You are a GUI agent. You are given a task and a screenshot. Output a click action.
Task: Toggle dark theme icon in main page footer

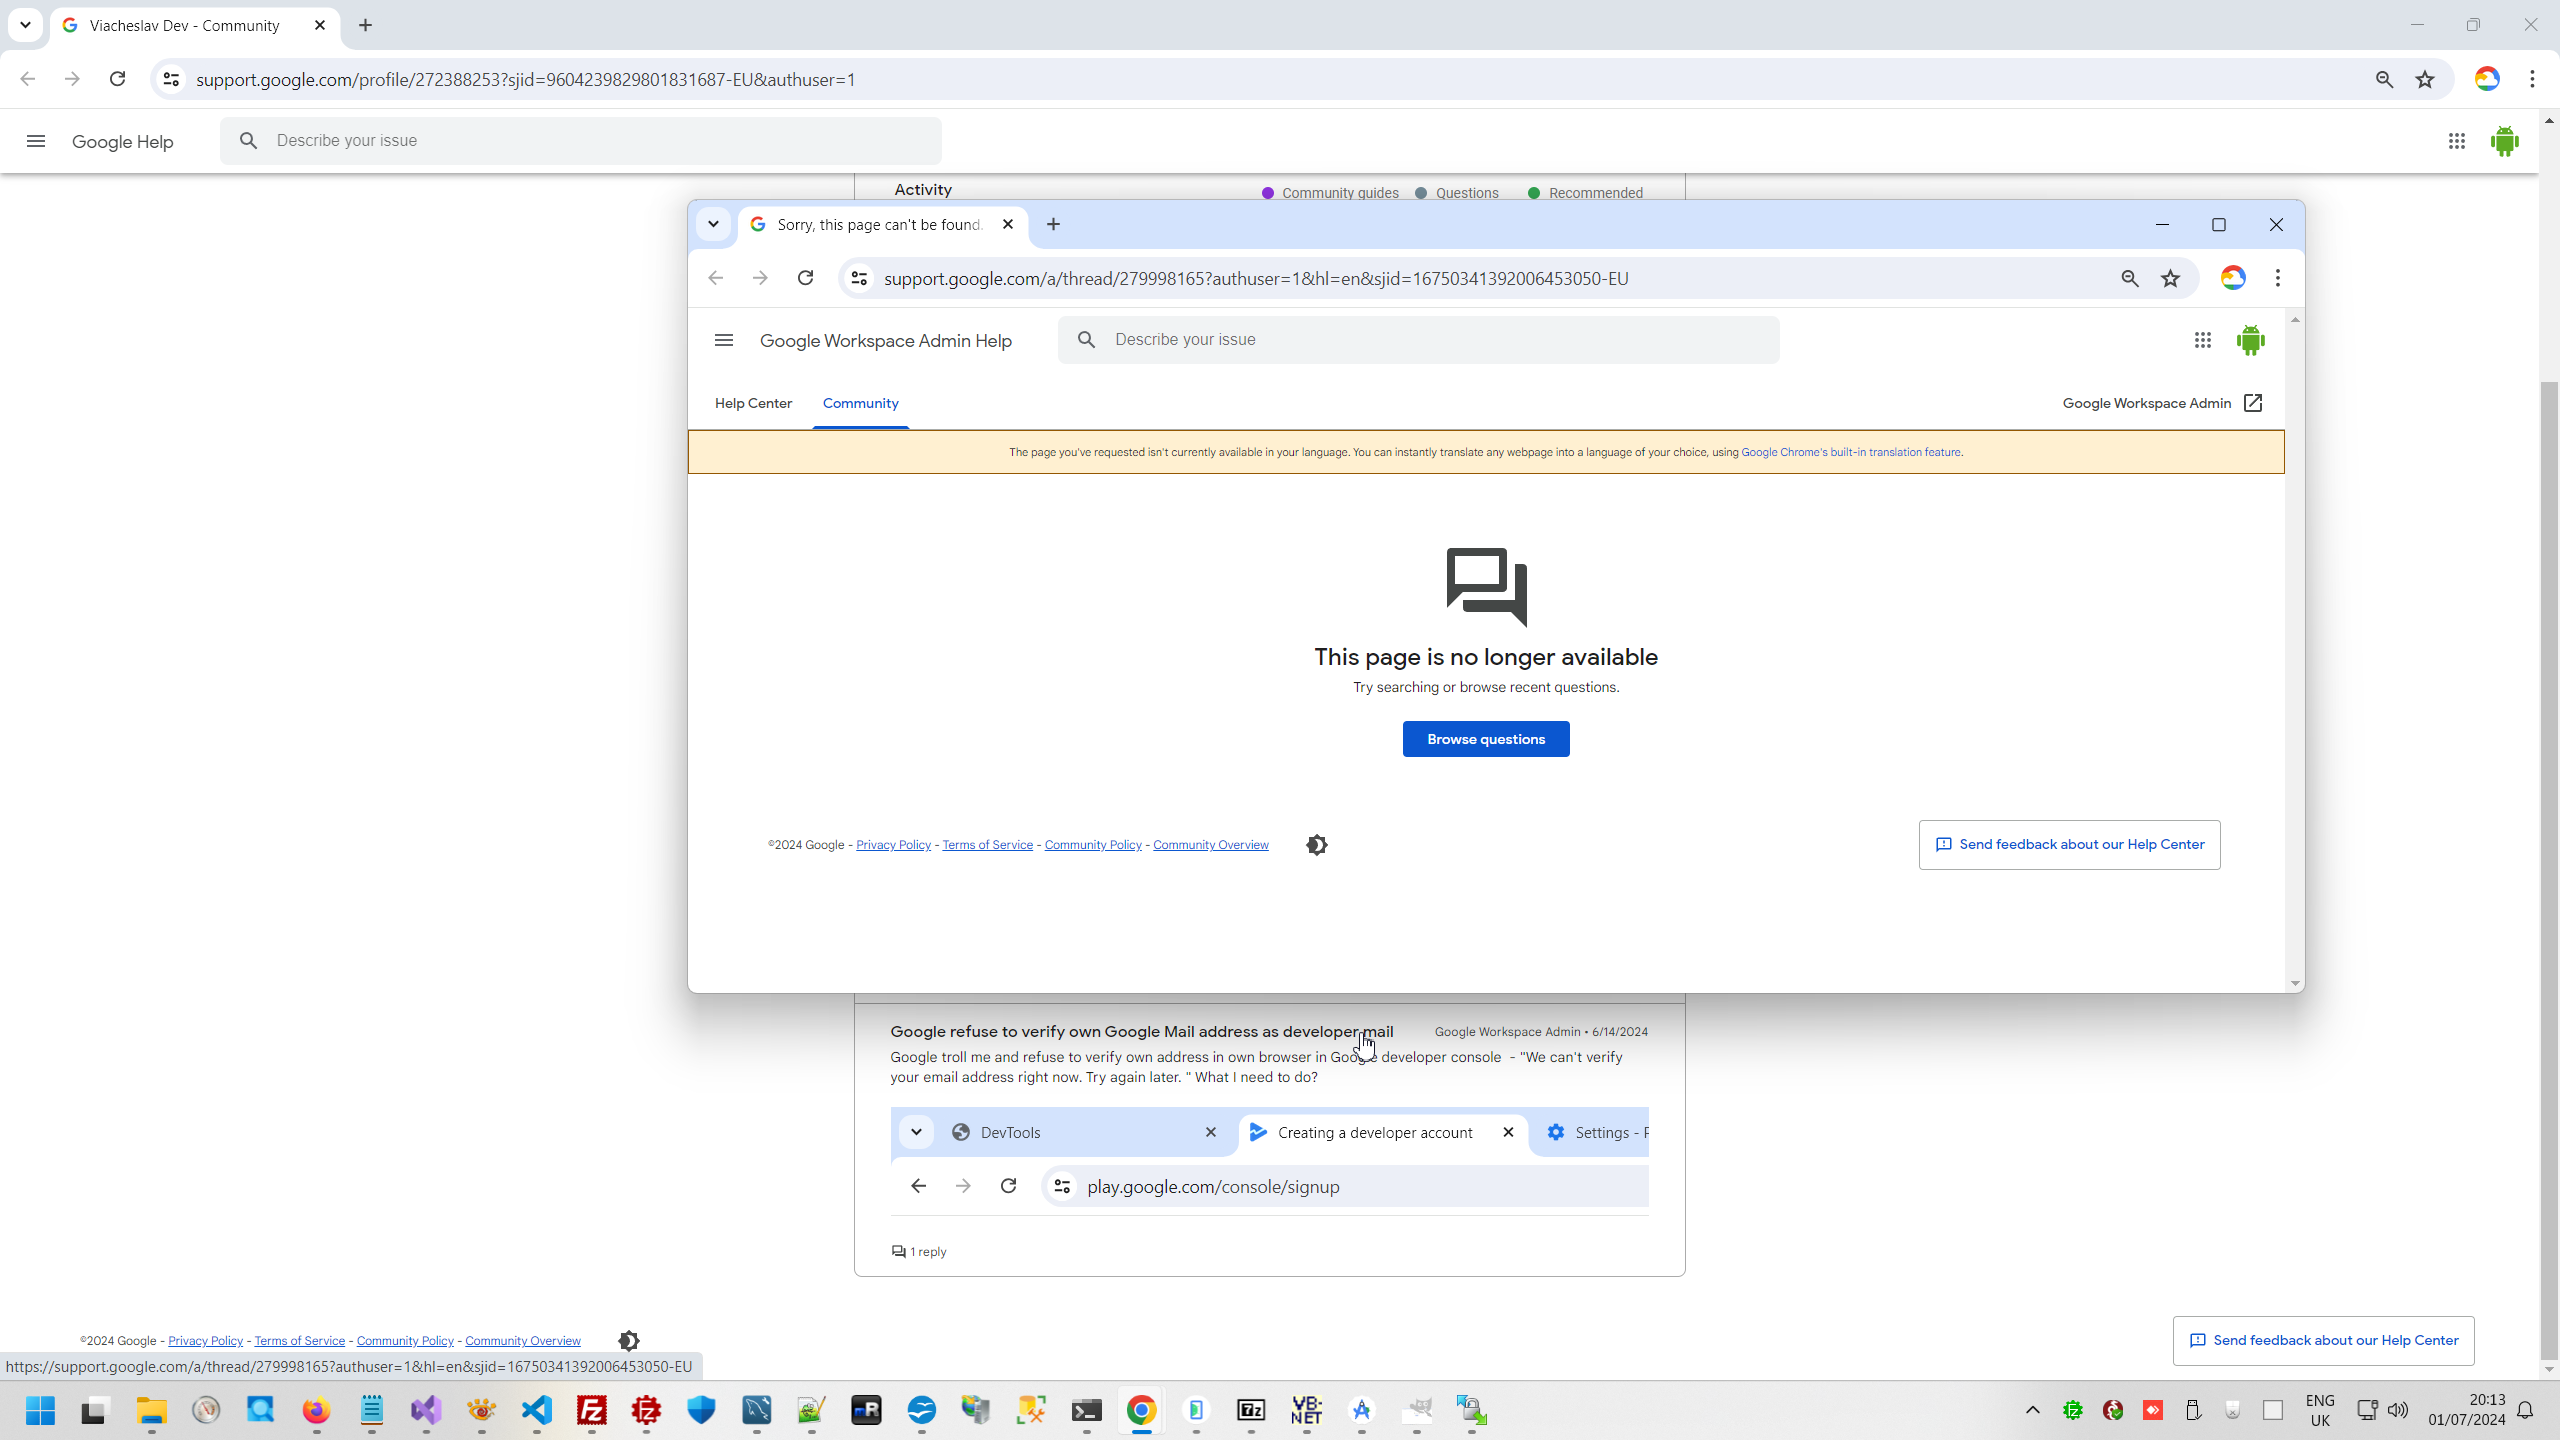pos(628,1340)
